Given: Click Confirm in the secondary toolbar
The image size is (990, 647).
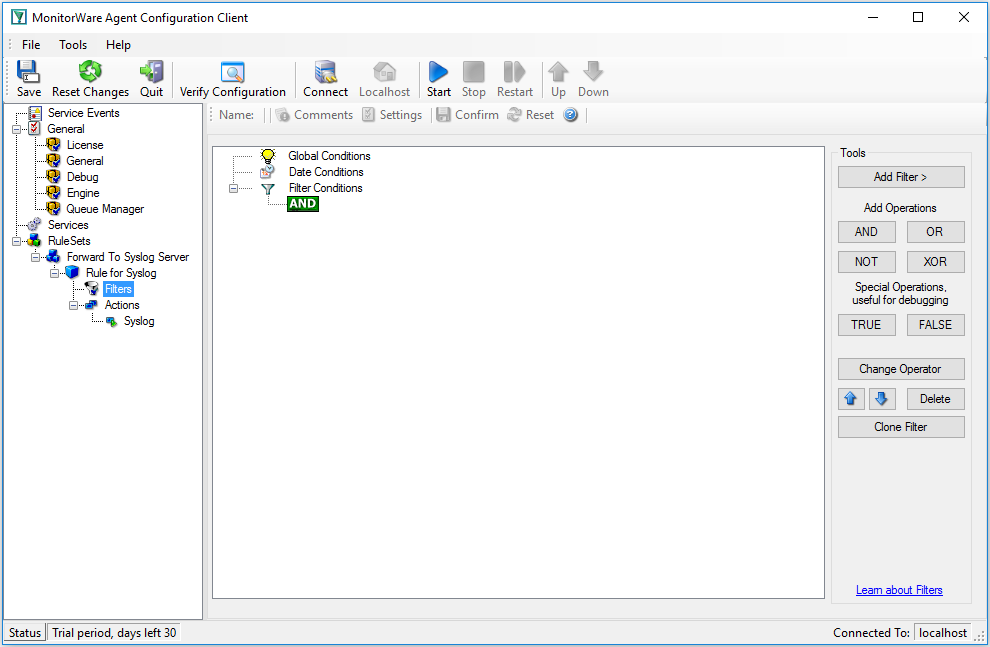Looking at the screenshot, I should 468,115.
